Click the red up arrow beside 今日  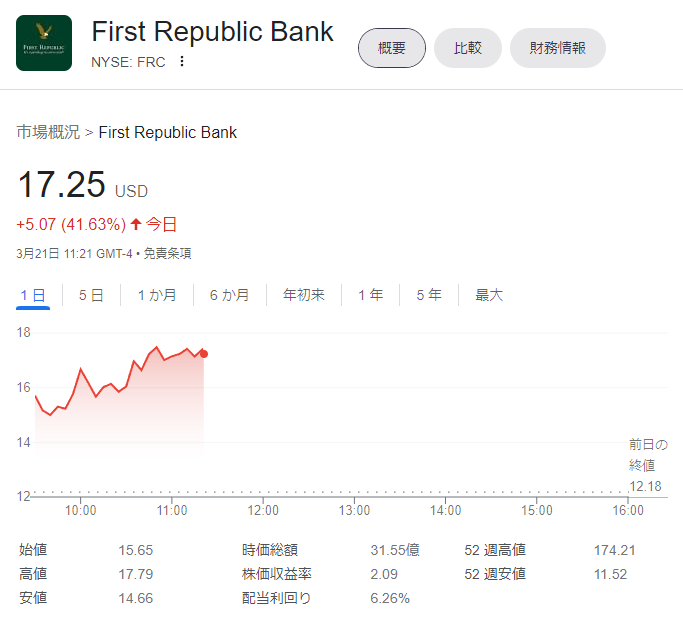[136, 224]
